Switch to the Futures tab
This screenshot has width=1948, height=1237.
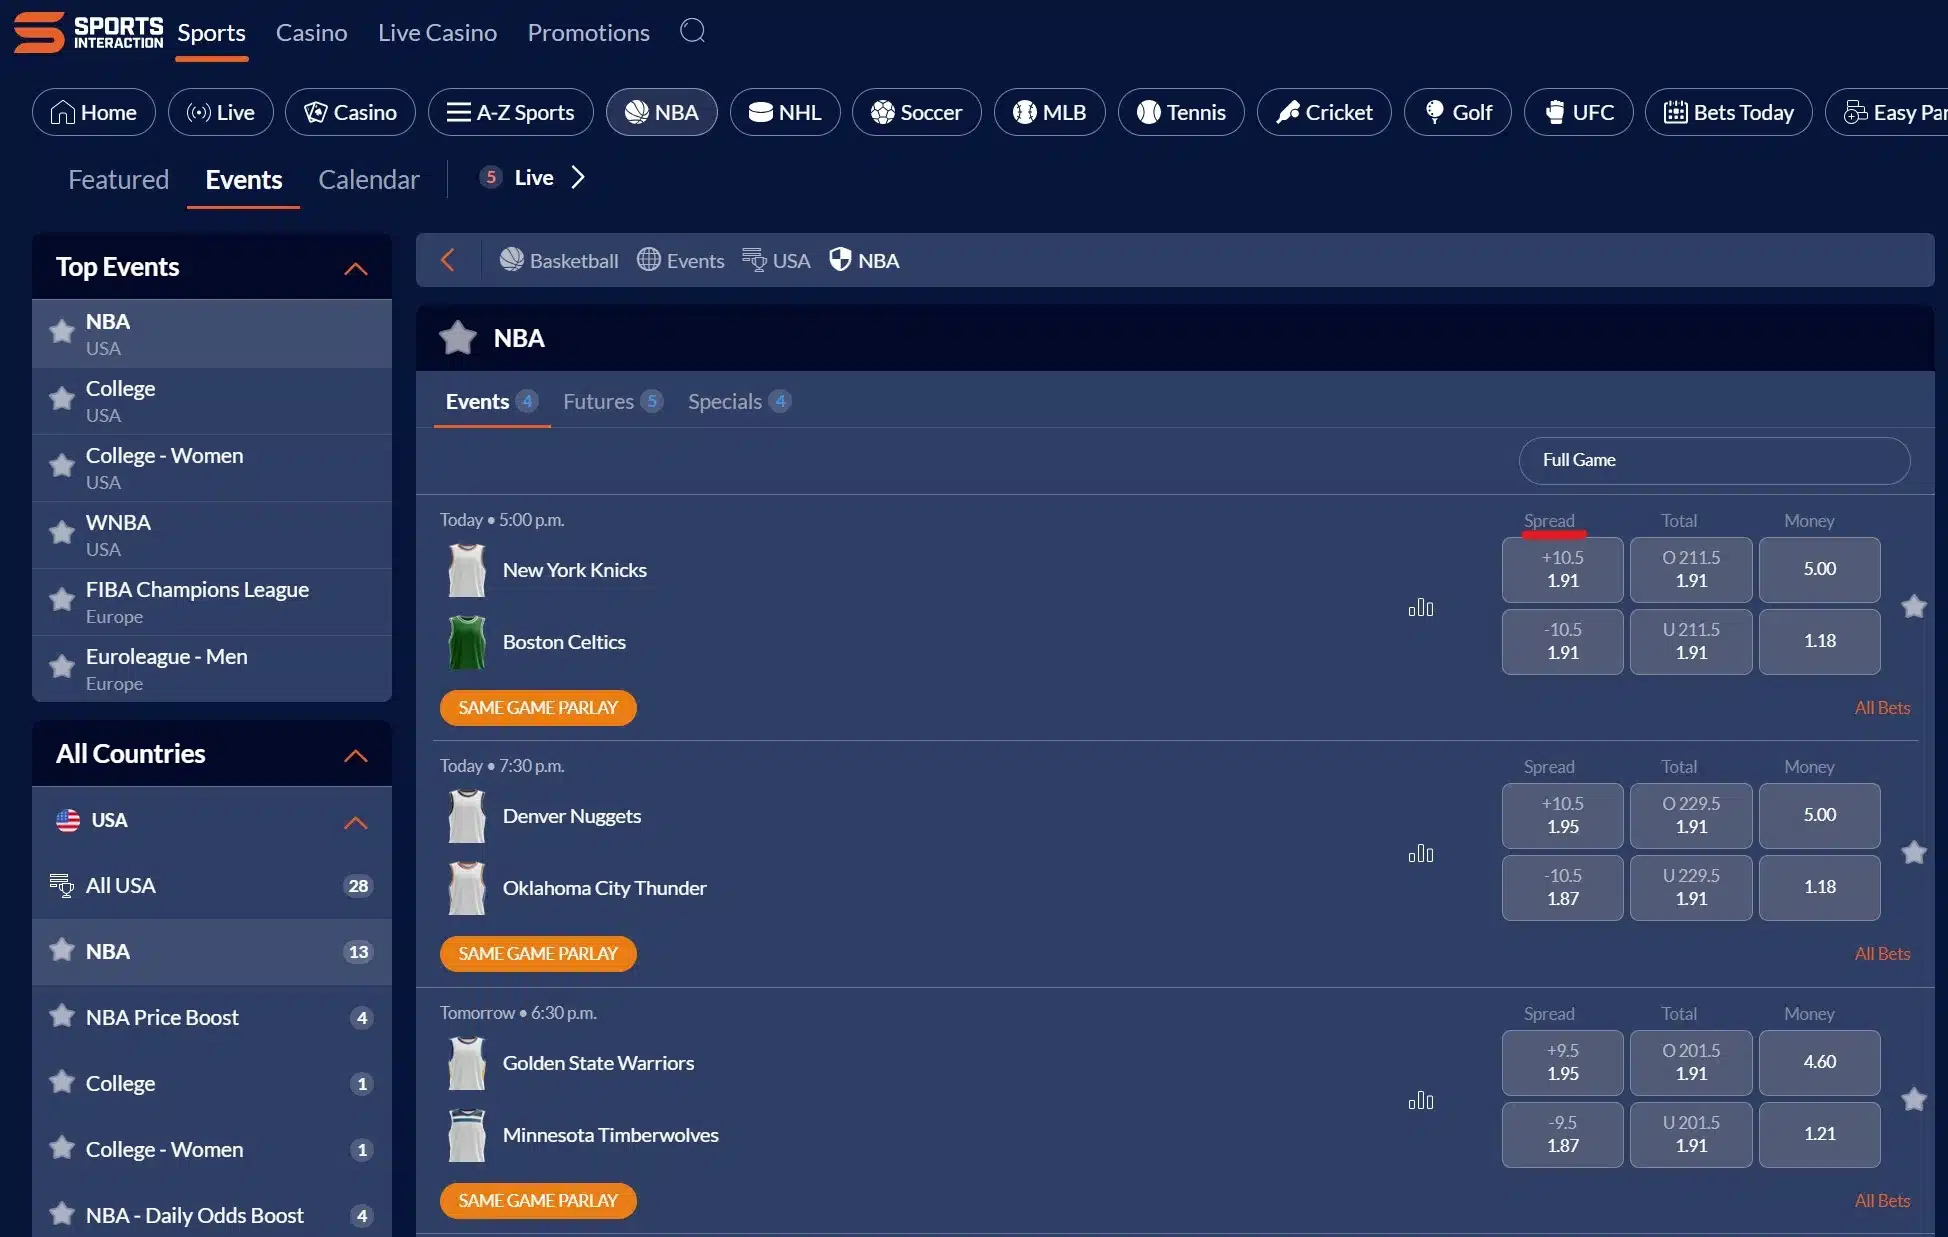pyautogui.click(x=613, y=401)
